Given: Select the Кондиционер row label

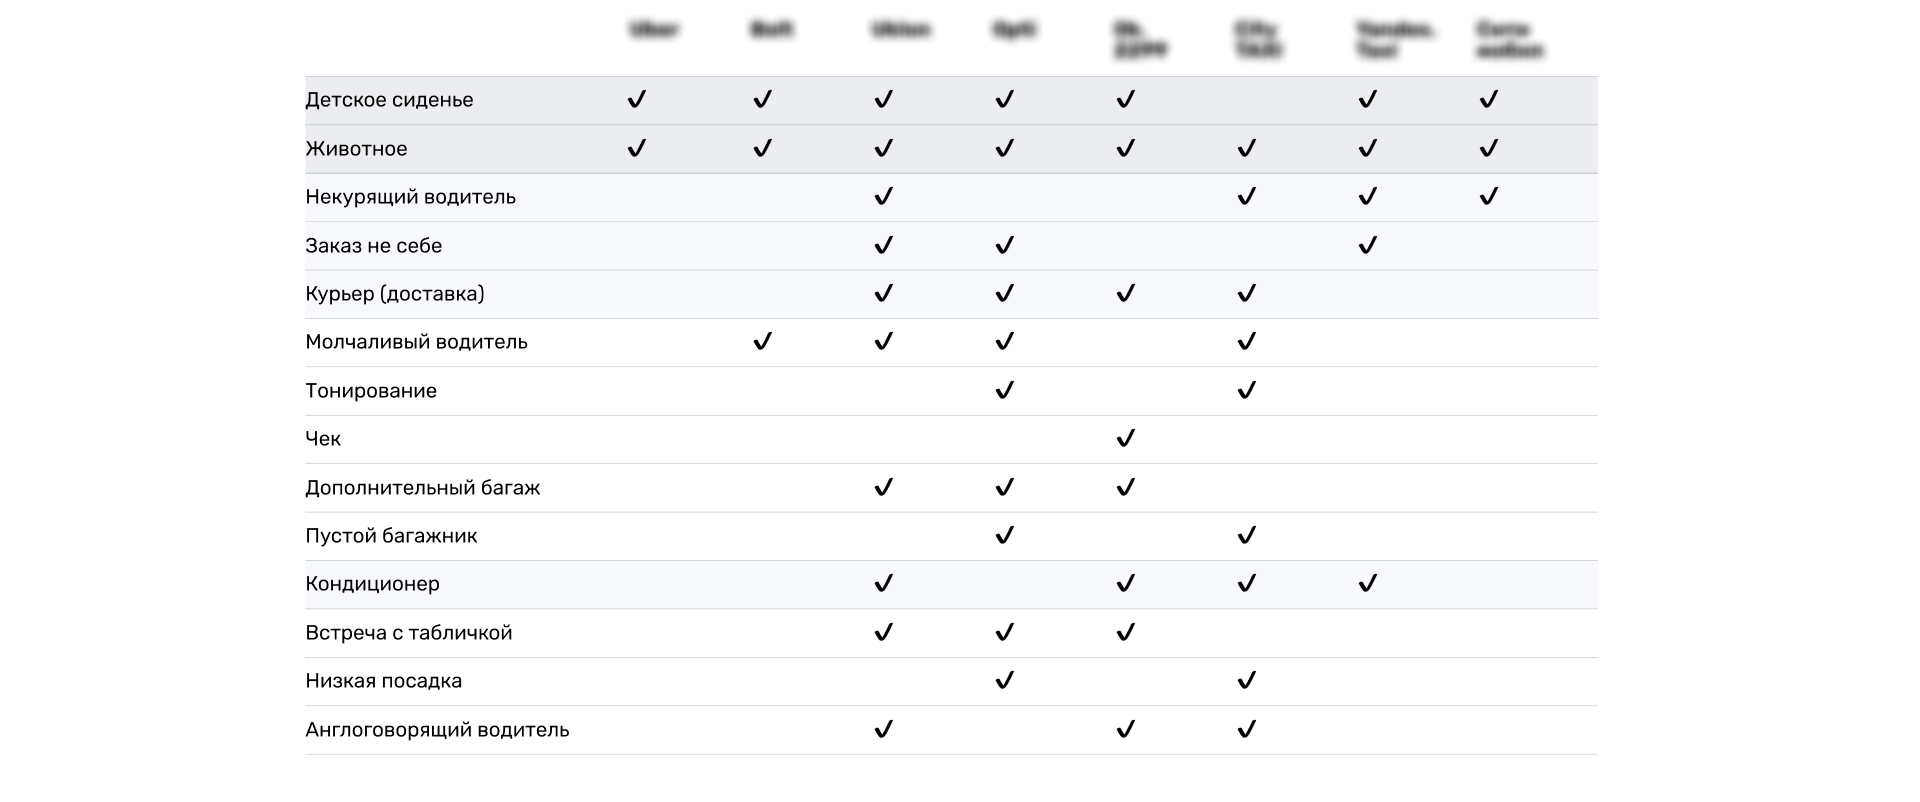Looking at the screenshot, I should pos(372,584).
